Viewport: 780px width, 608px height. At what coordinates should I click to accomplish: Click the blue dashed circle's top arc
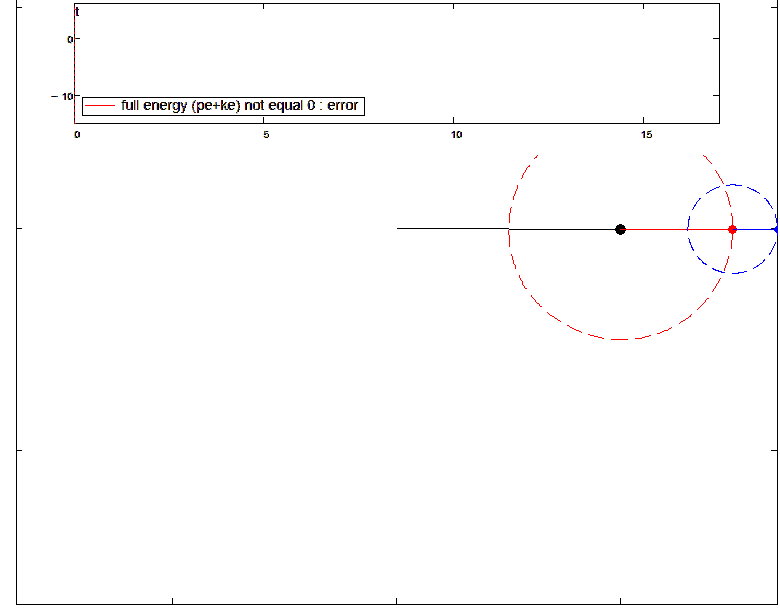[x=733, y=185]
